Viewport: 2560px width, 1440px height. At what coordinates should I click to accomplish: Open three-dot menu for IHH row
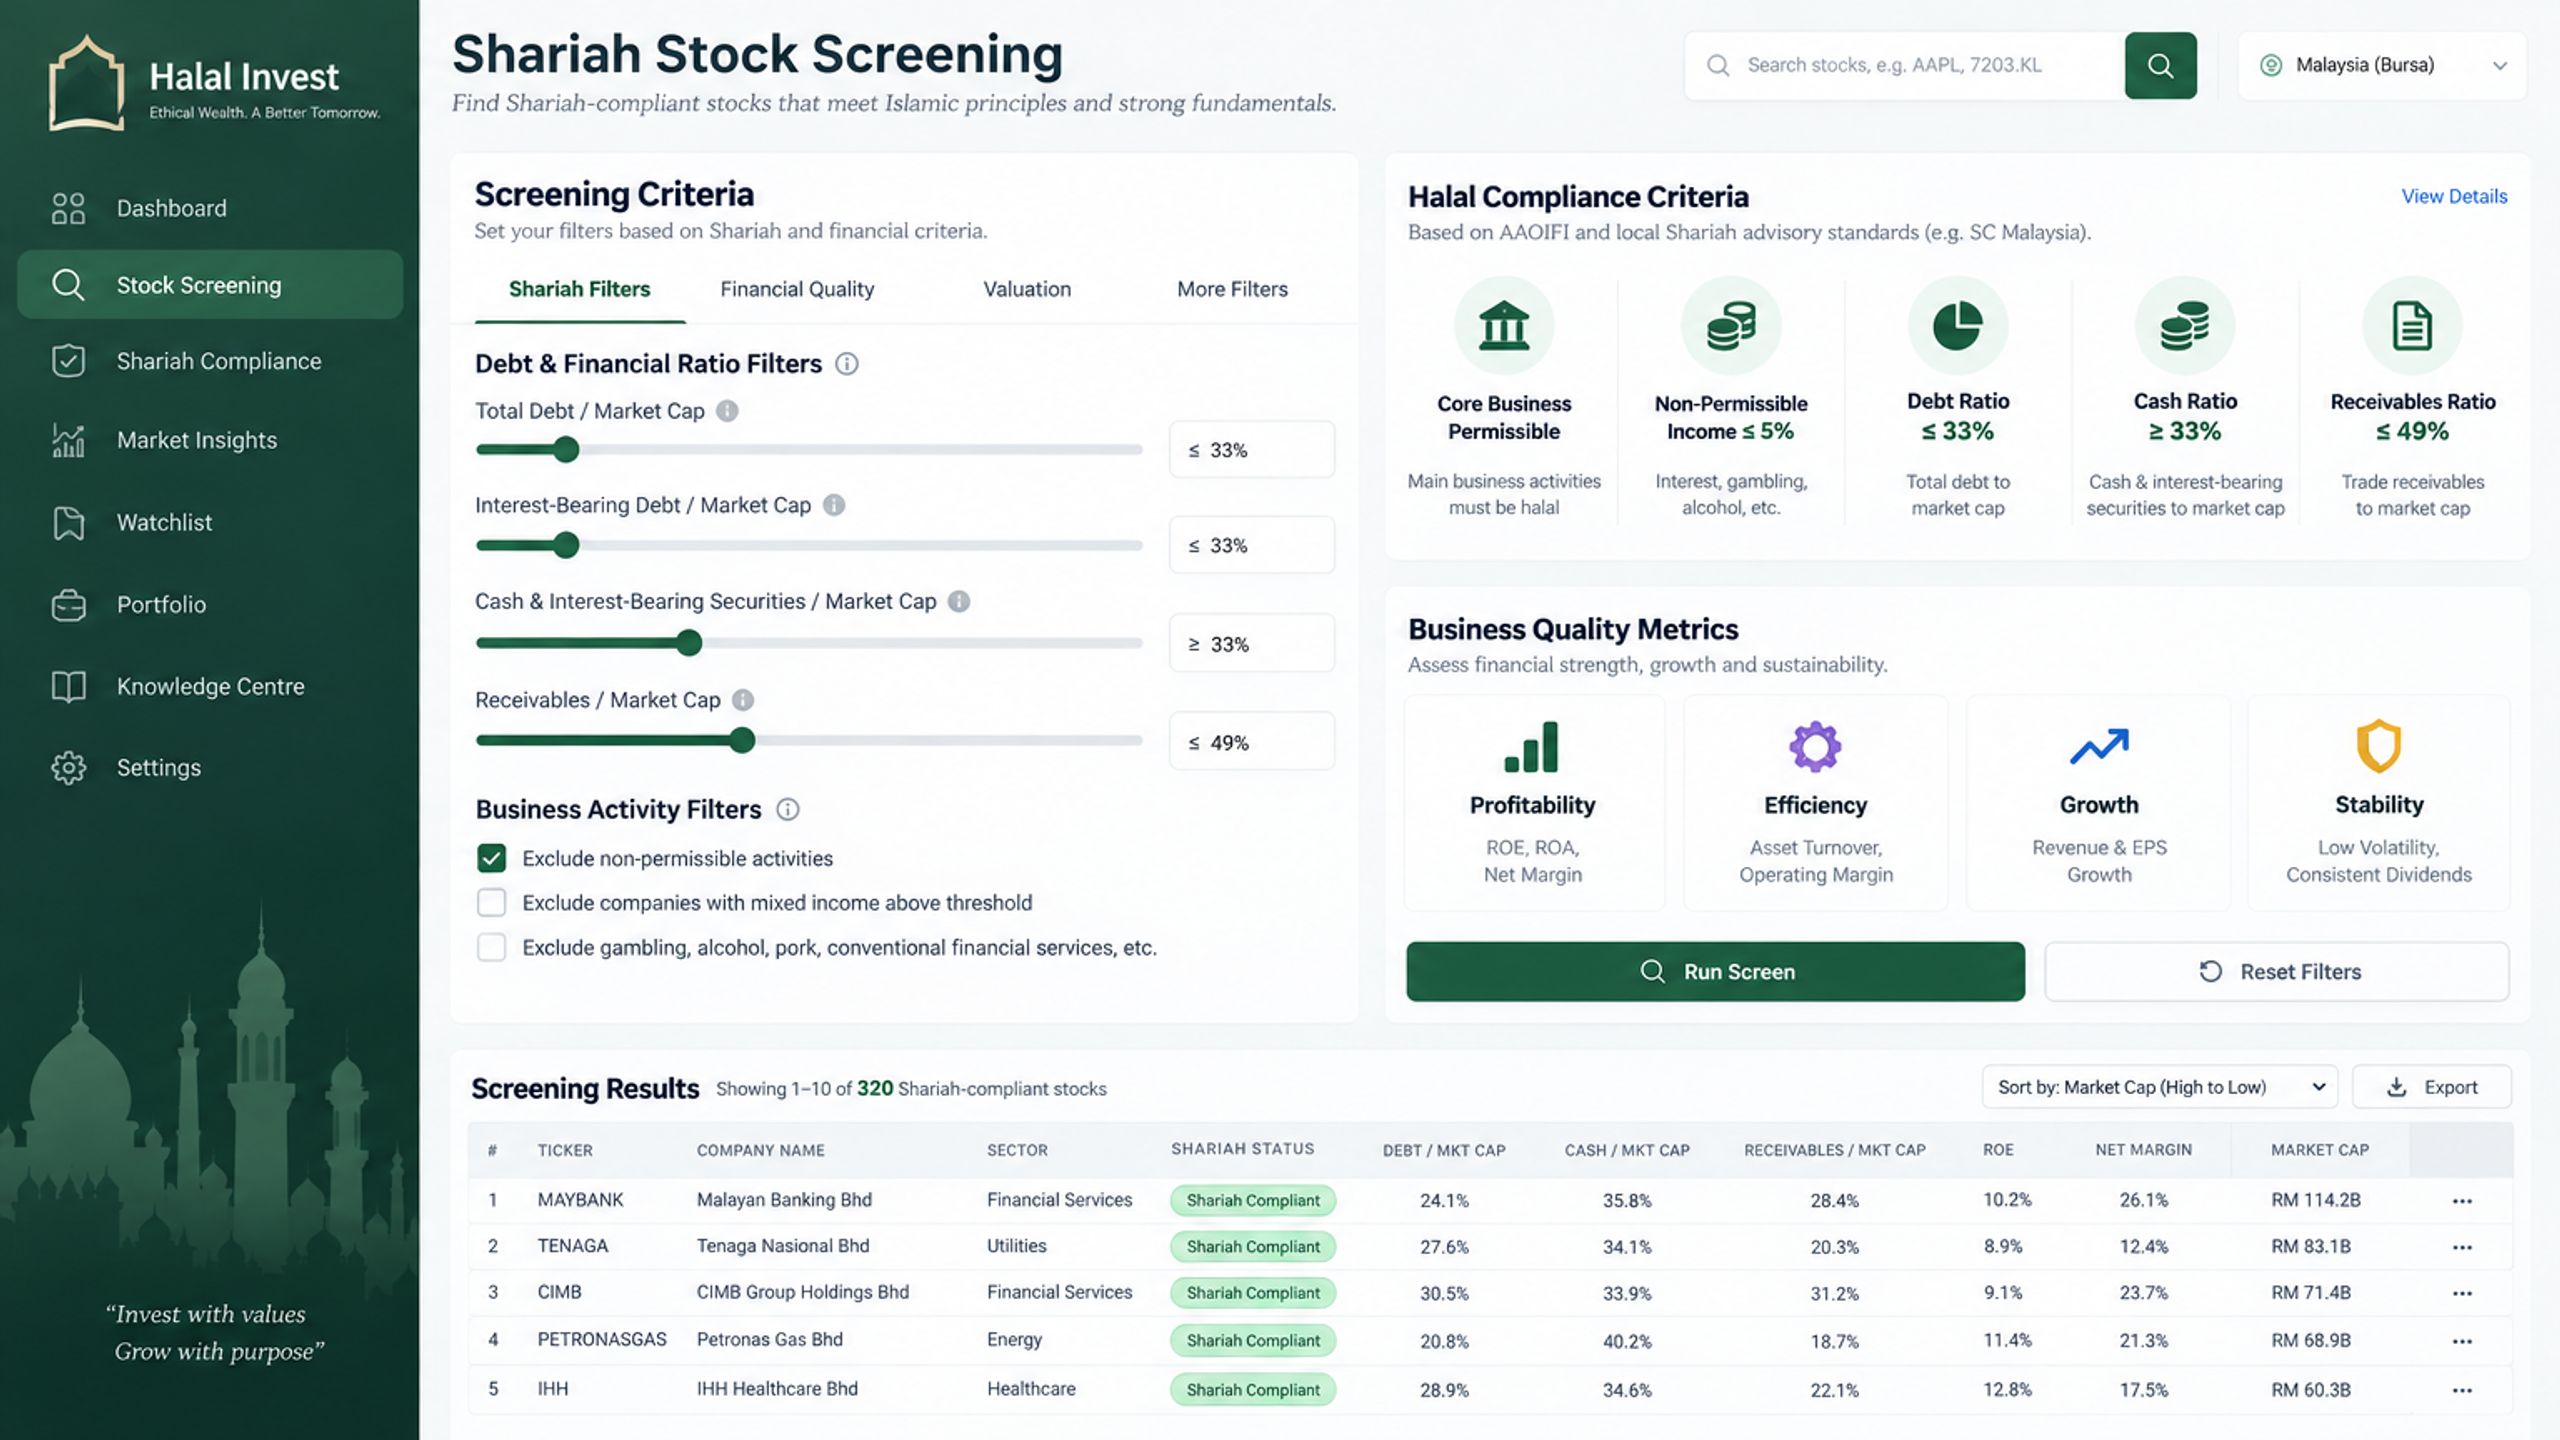pos(2462,1390)
